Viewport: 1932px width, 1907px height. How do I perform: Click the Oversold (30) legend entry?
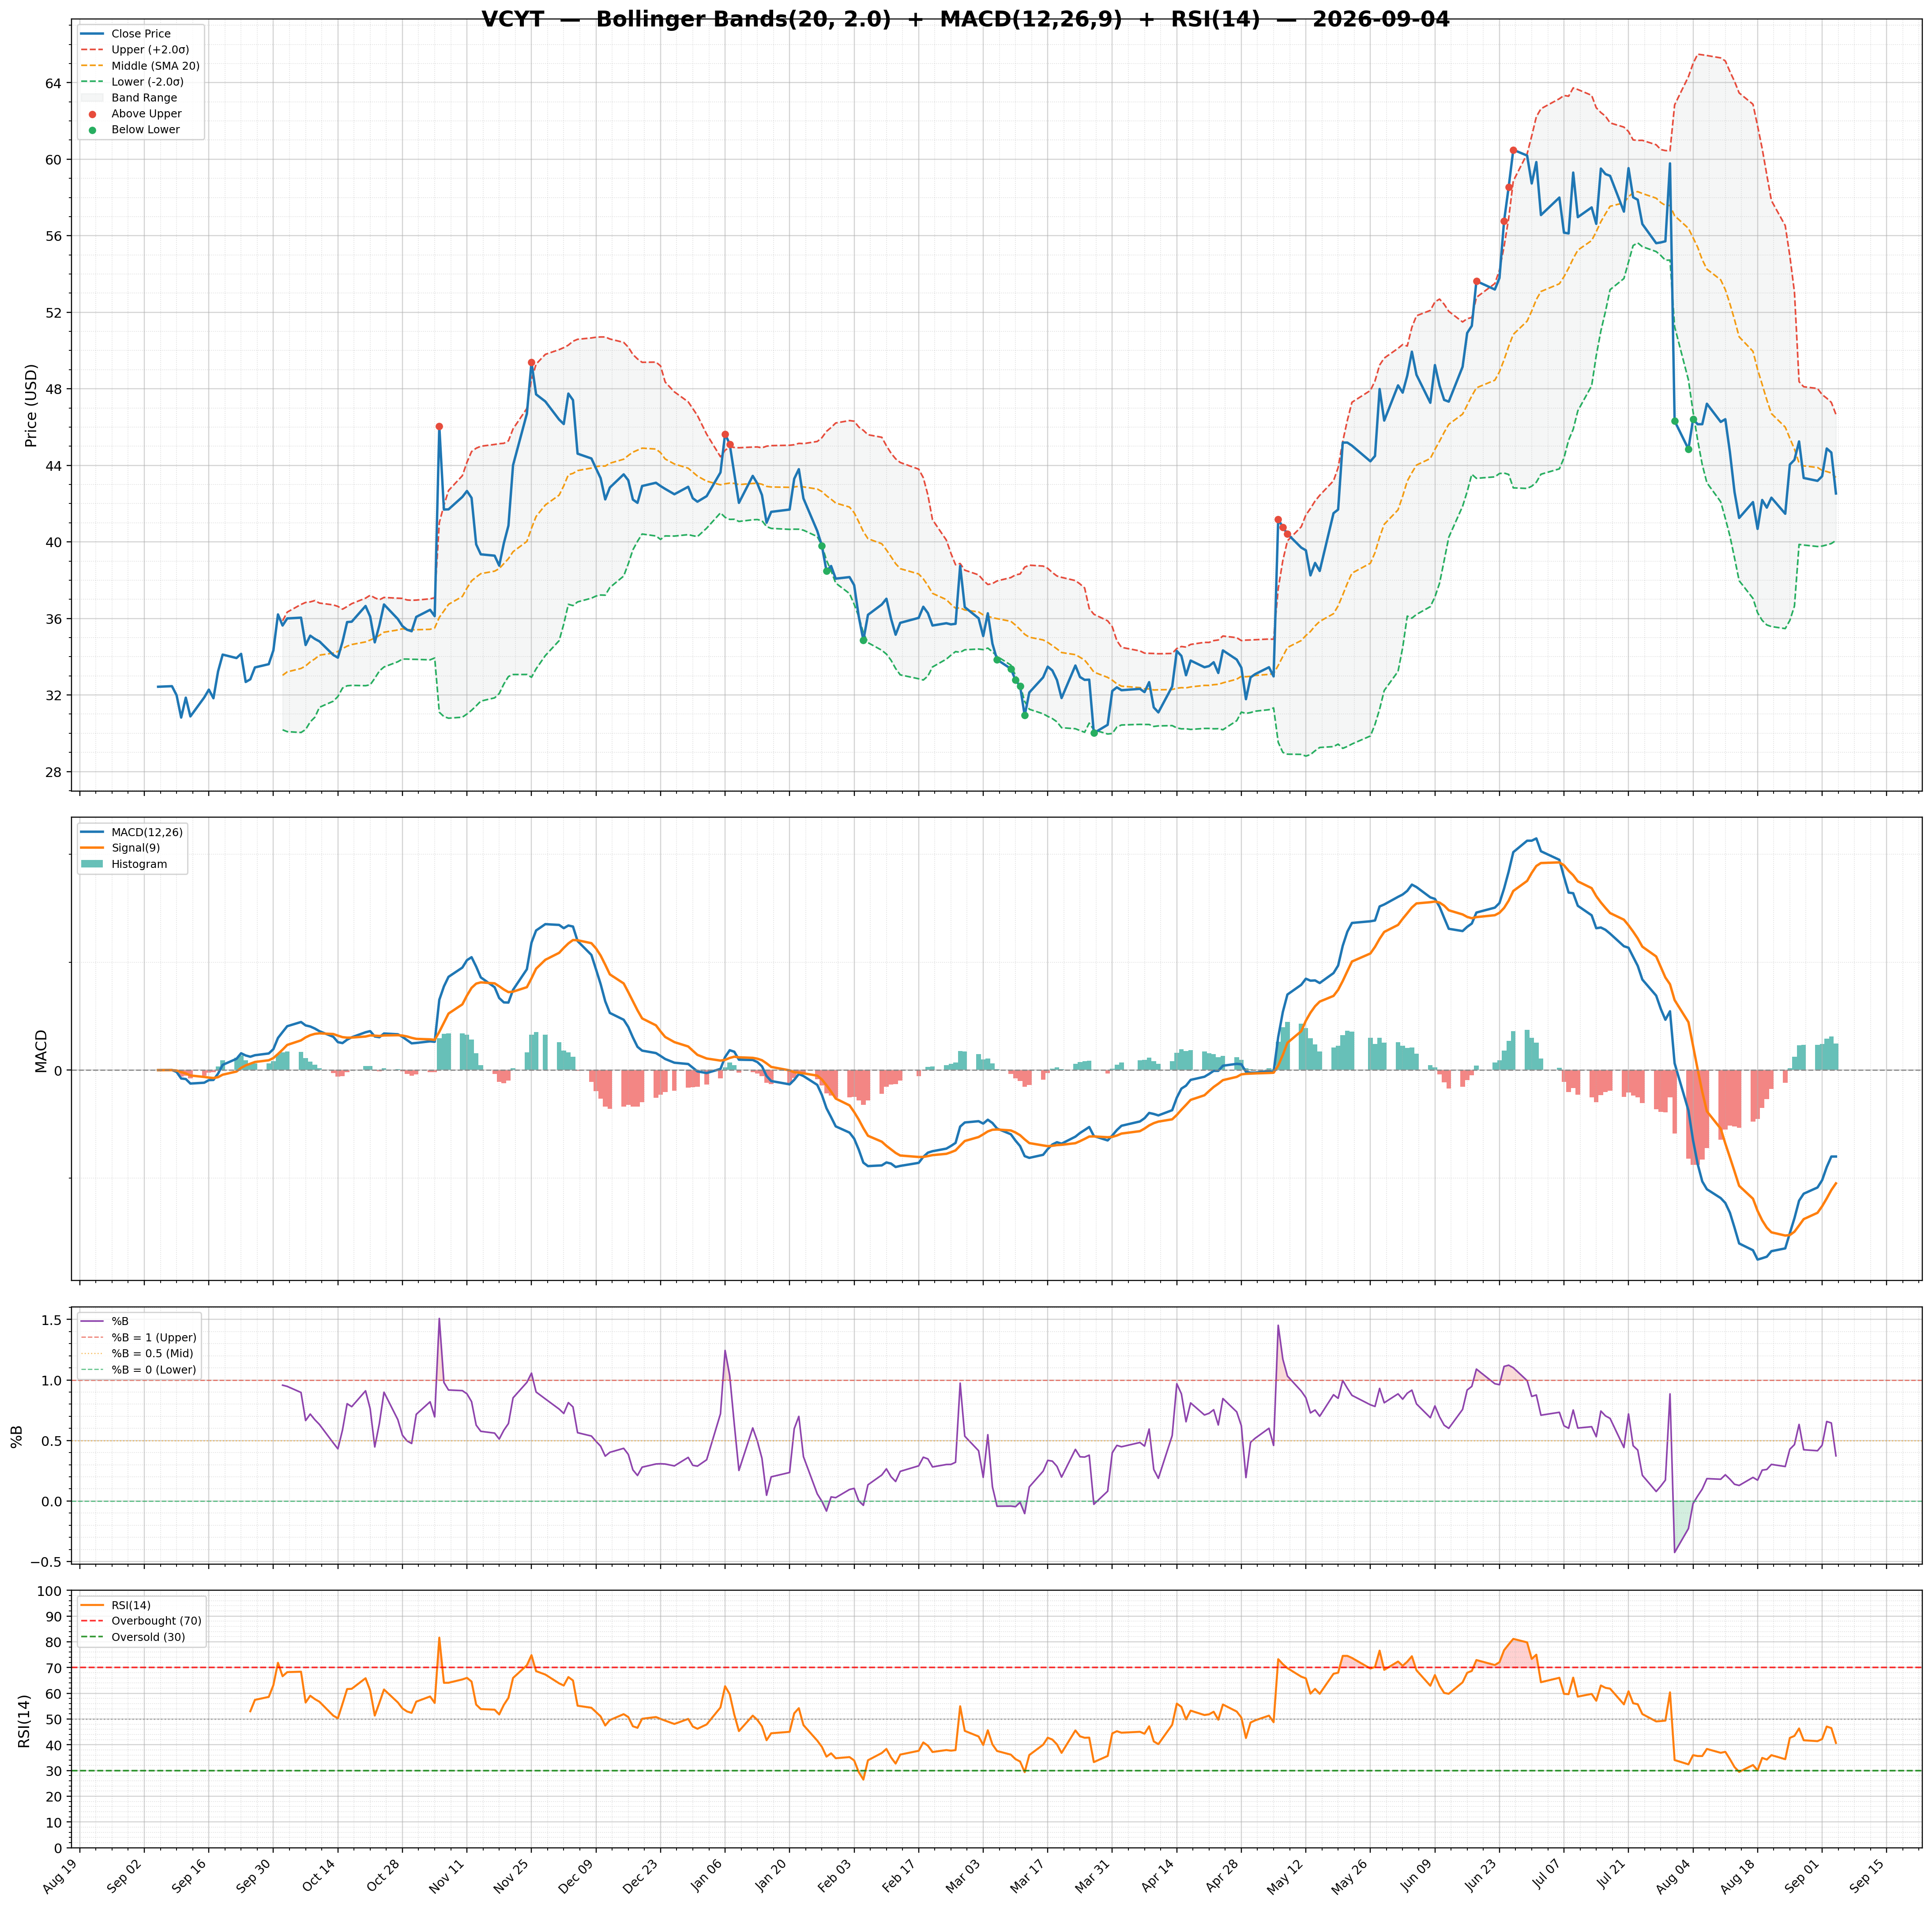click(131, 1637)
